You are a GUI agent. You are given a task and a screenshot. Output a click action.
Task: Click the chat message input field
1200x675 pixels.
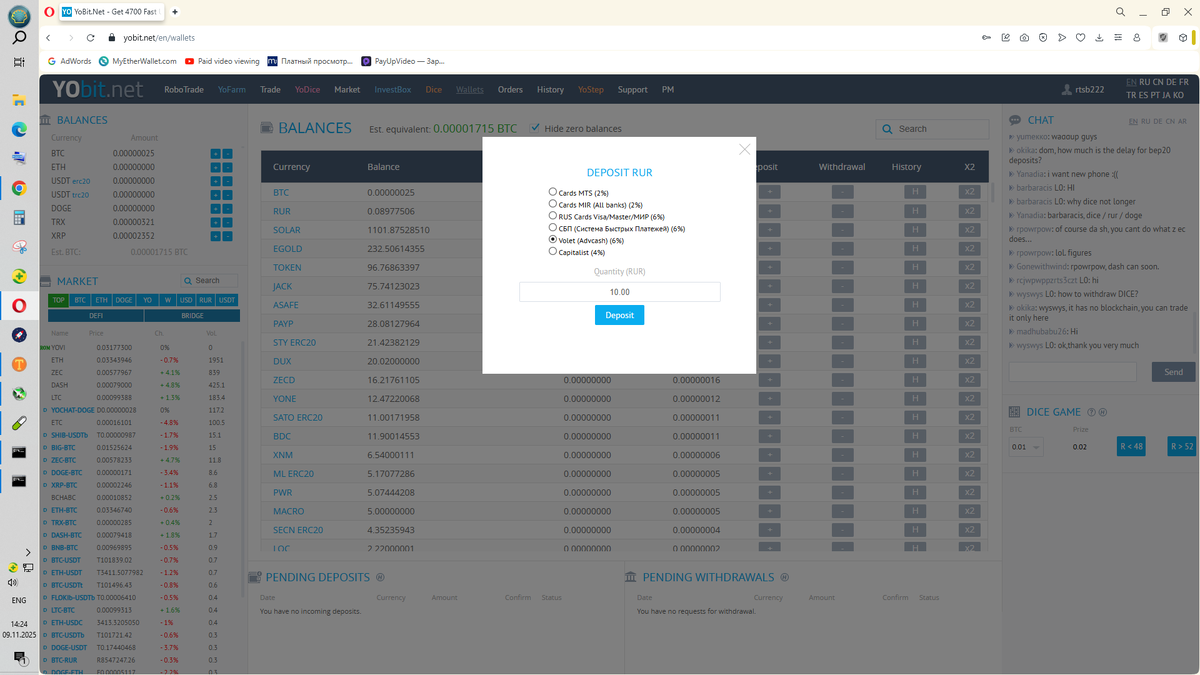coord(1073,372)
